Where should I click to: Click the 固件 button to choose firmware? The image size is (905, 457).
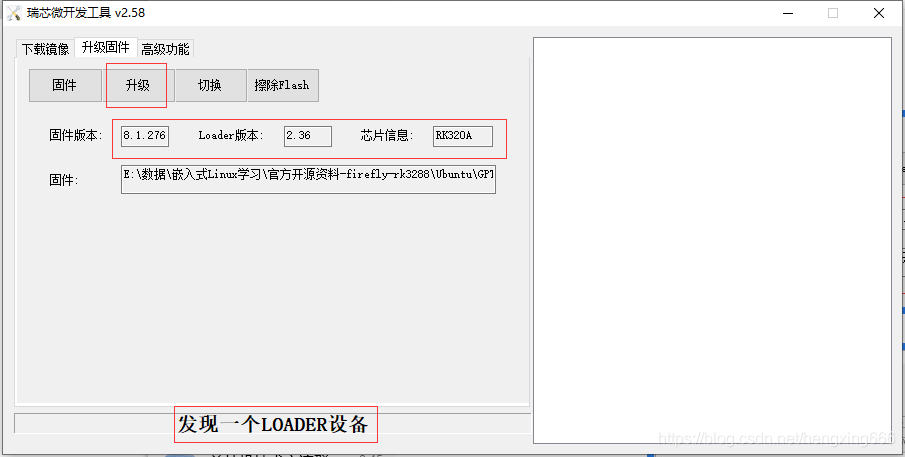click(65, 85)
